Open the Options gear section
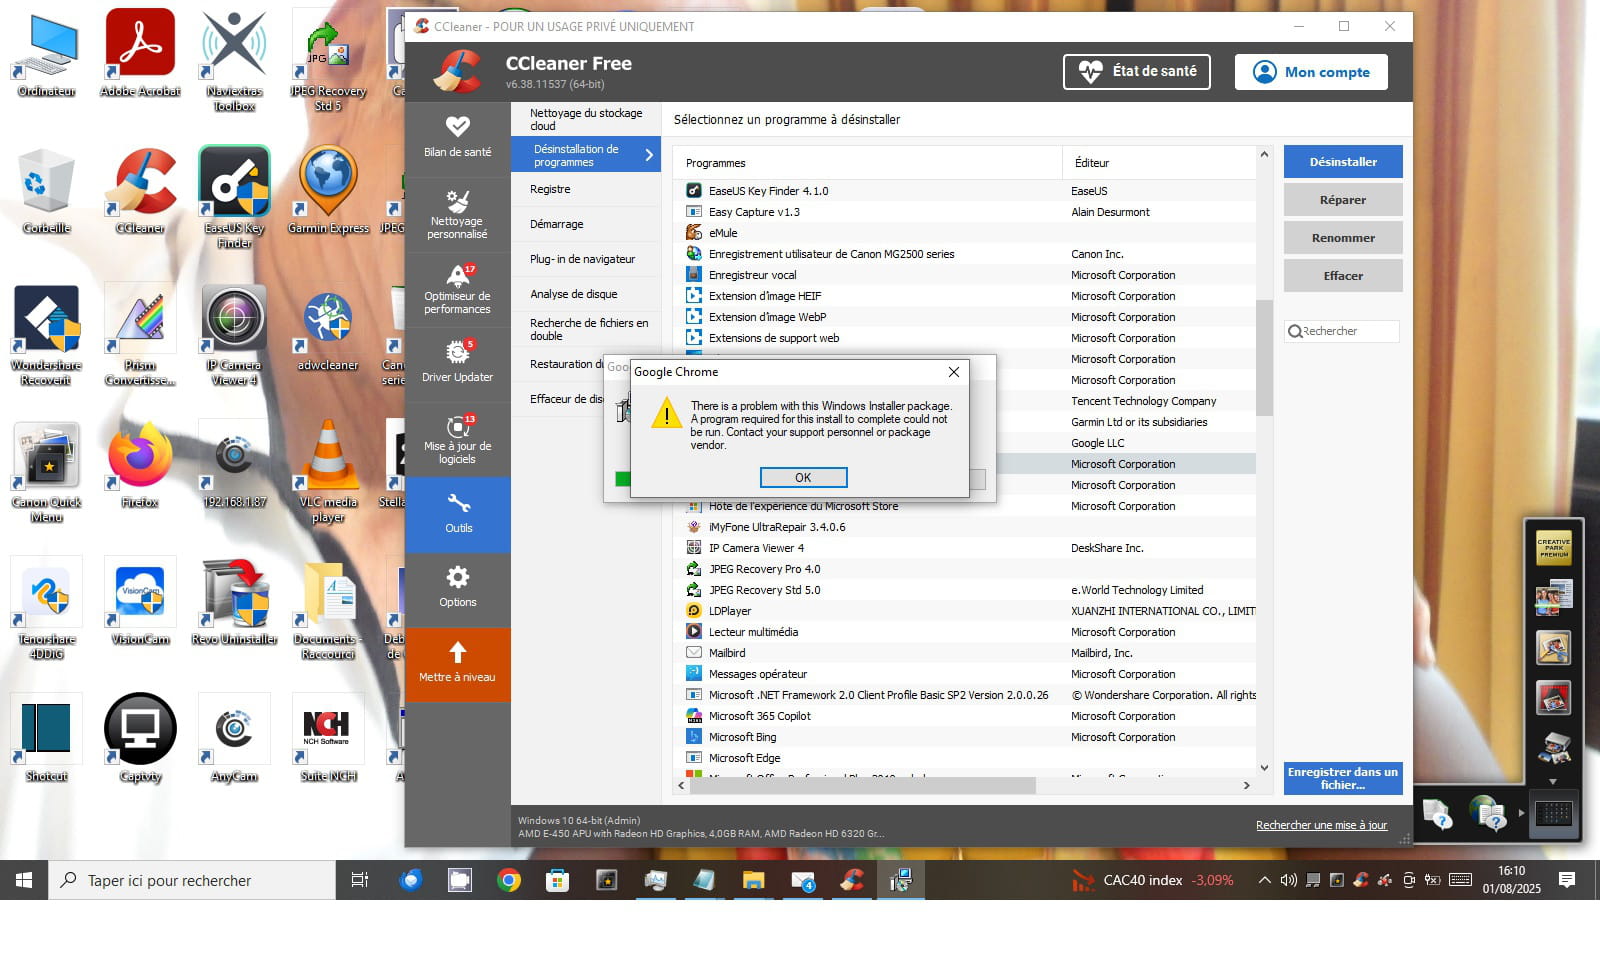This screenshot has width=1600, height=980. point(457,588)
